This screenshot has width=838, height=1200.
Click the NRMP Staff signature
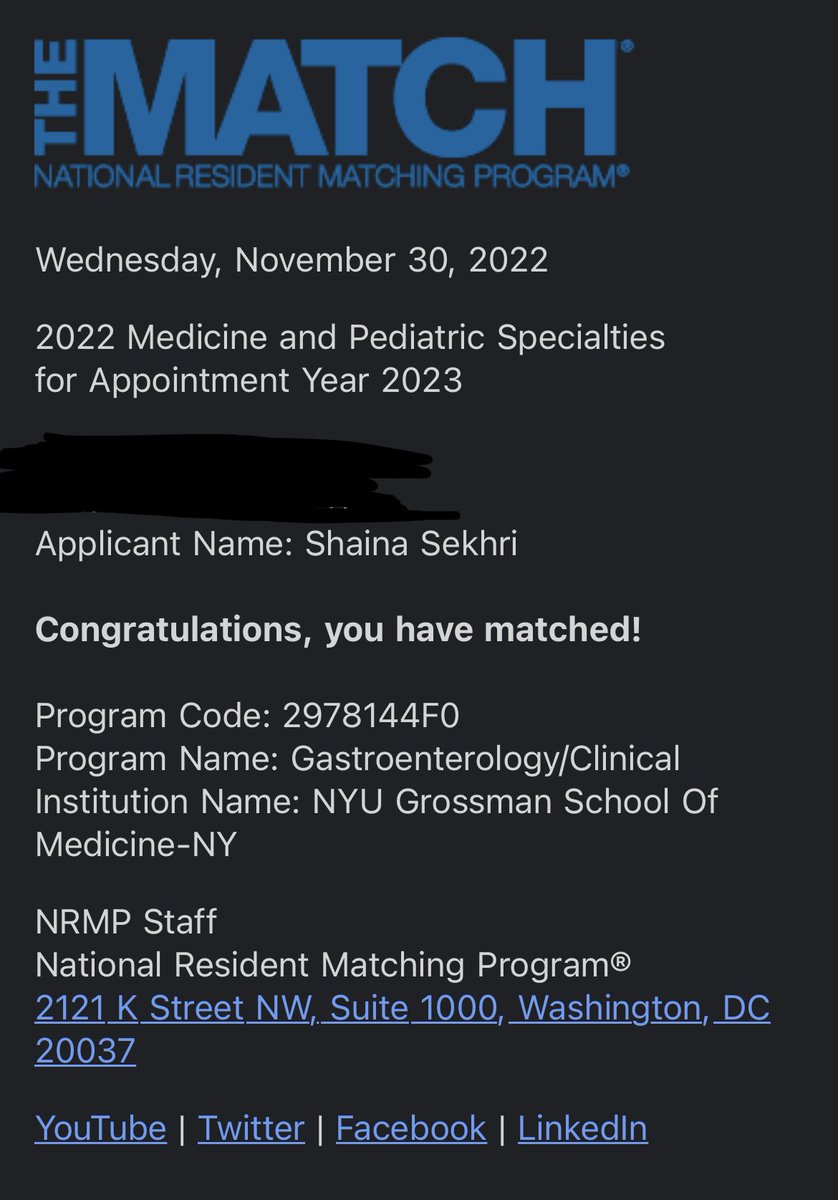tap(126, 922)
